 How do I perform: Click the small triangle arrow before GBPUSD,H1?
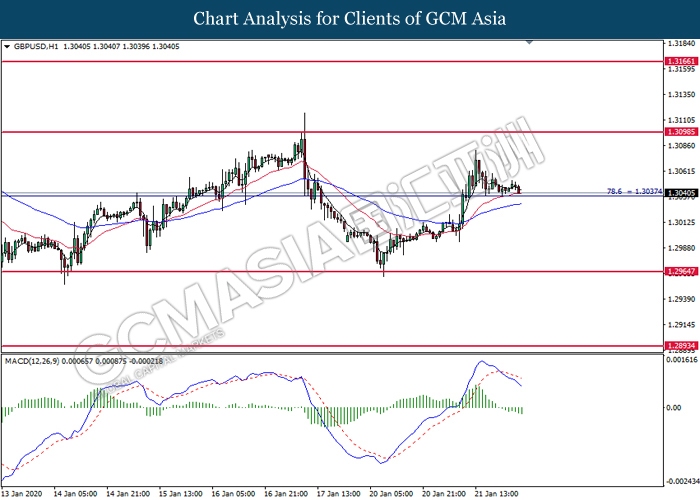click(x=7, y=46)
